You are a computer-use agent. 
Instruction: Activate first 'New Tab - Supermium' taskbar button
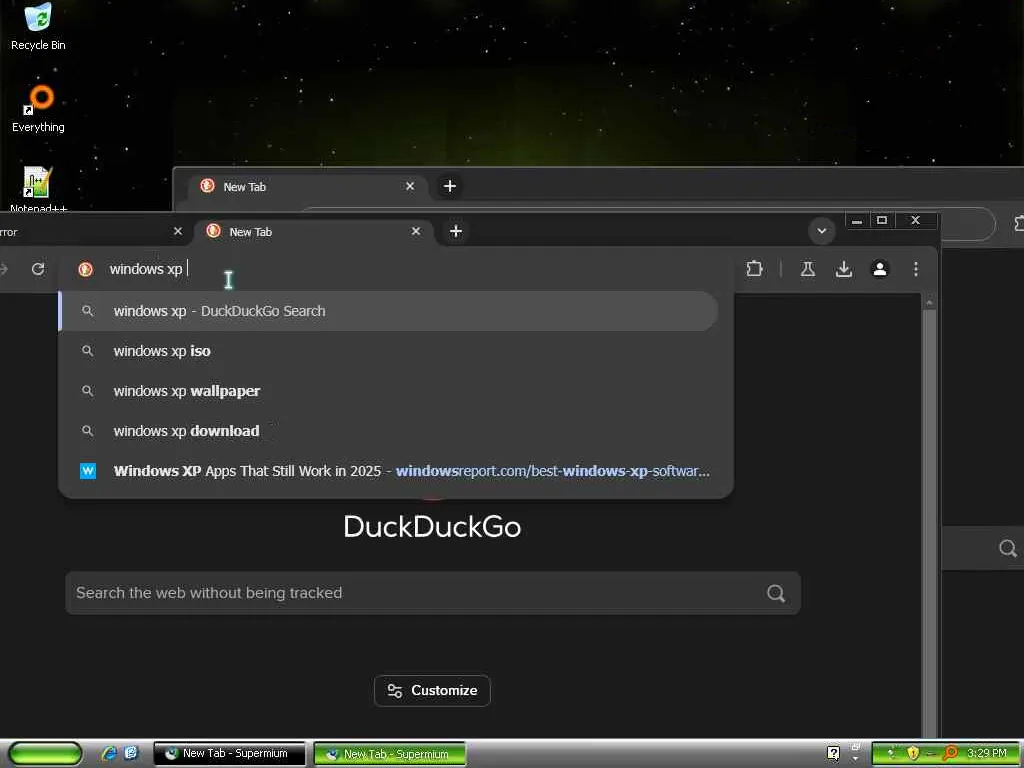point(229,754)
